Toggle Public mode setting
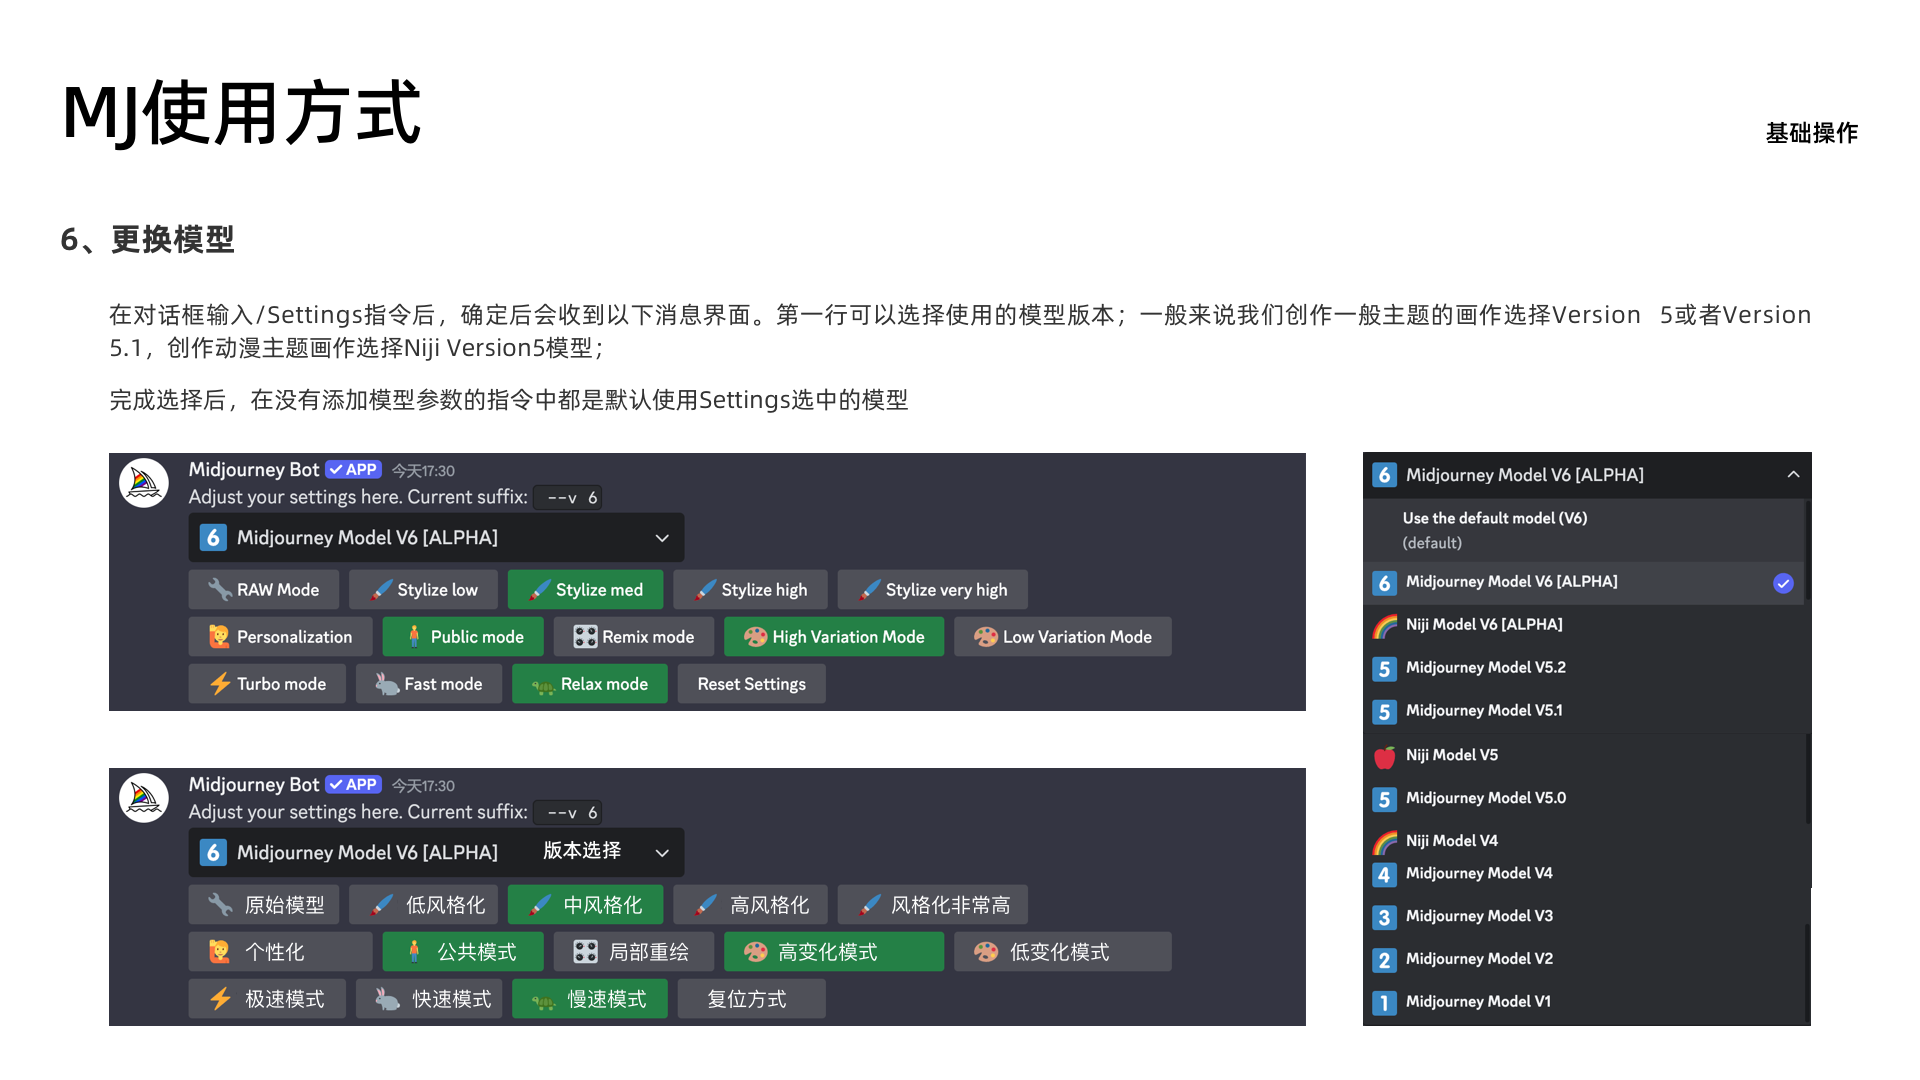The width and height of the screenshot is (1920, 1080). tap(463, 637)
